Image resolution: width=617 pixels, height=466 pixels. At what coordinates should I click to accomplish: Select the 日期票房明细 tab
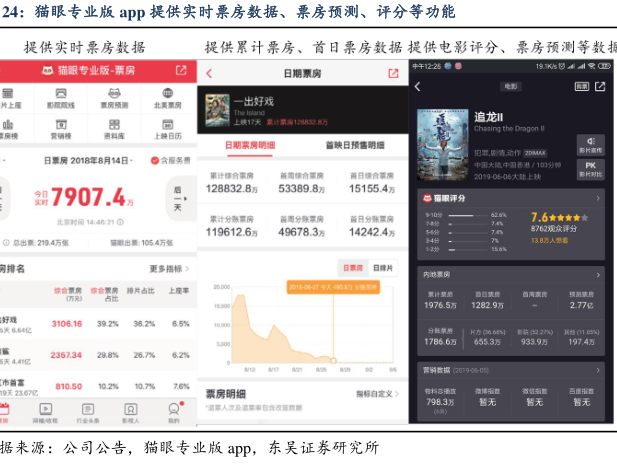point(250,145)
